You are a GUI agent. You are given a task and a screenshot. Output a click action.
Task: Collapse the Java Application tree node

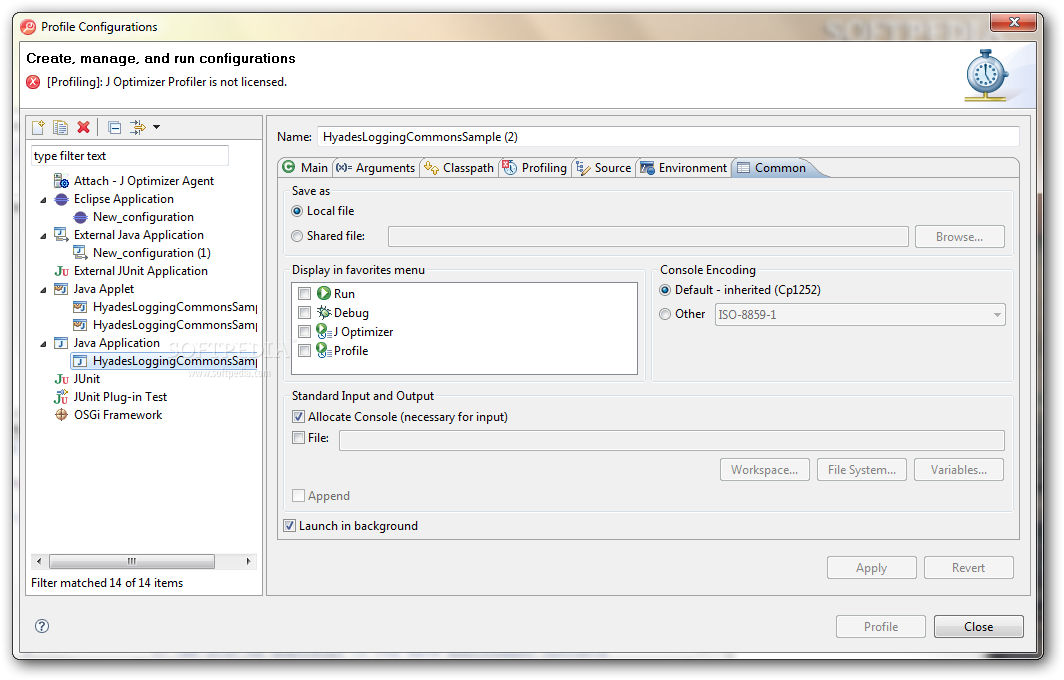43,344
